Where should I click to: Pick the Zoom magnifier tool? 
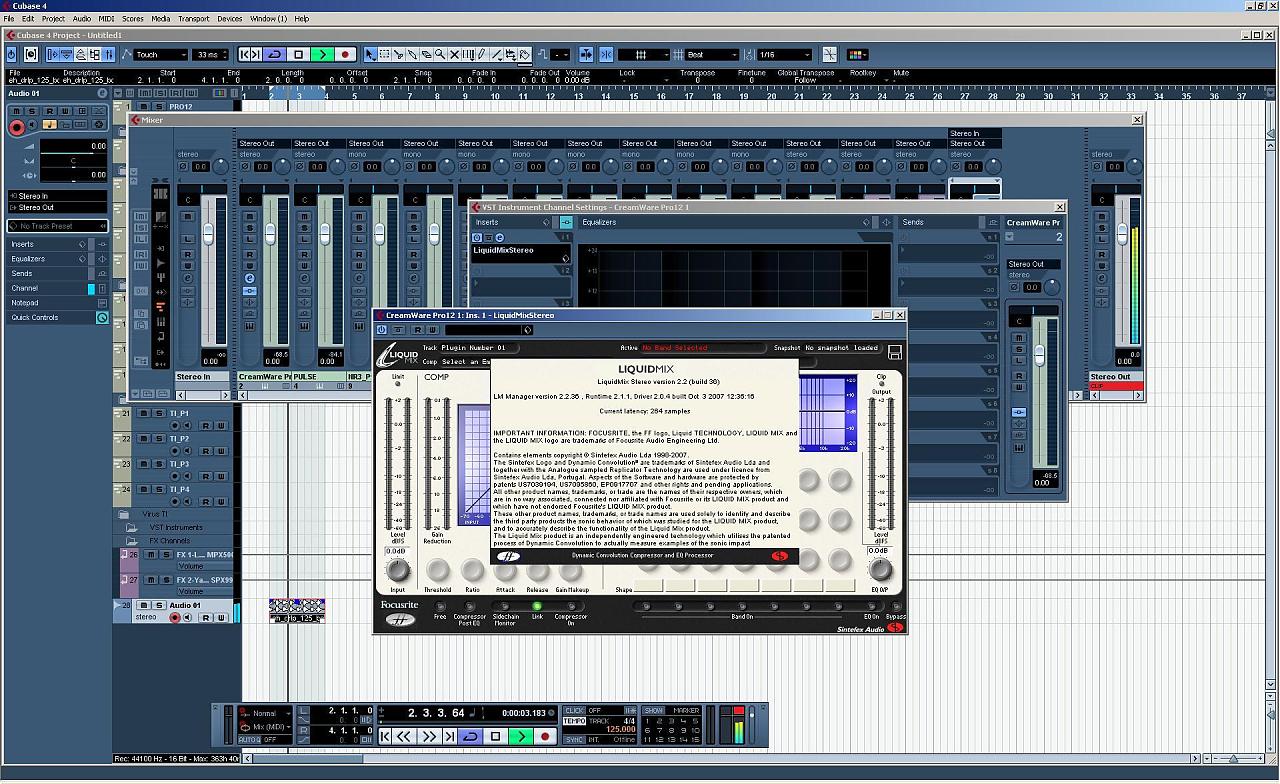[x=440, y=54]
